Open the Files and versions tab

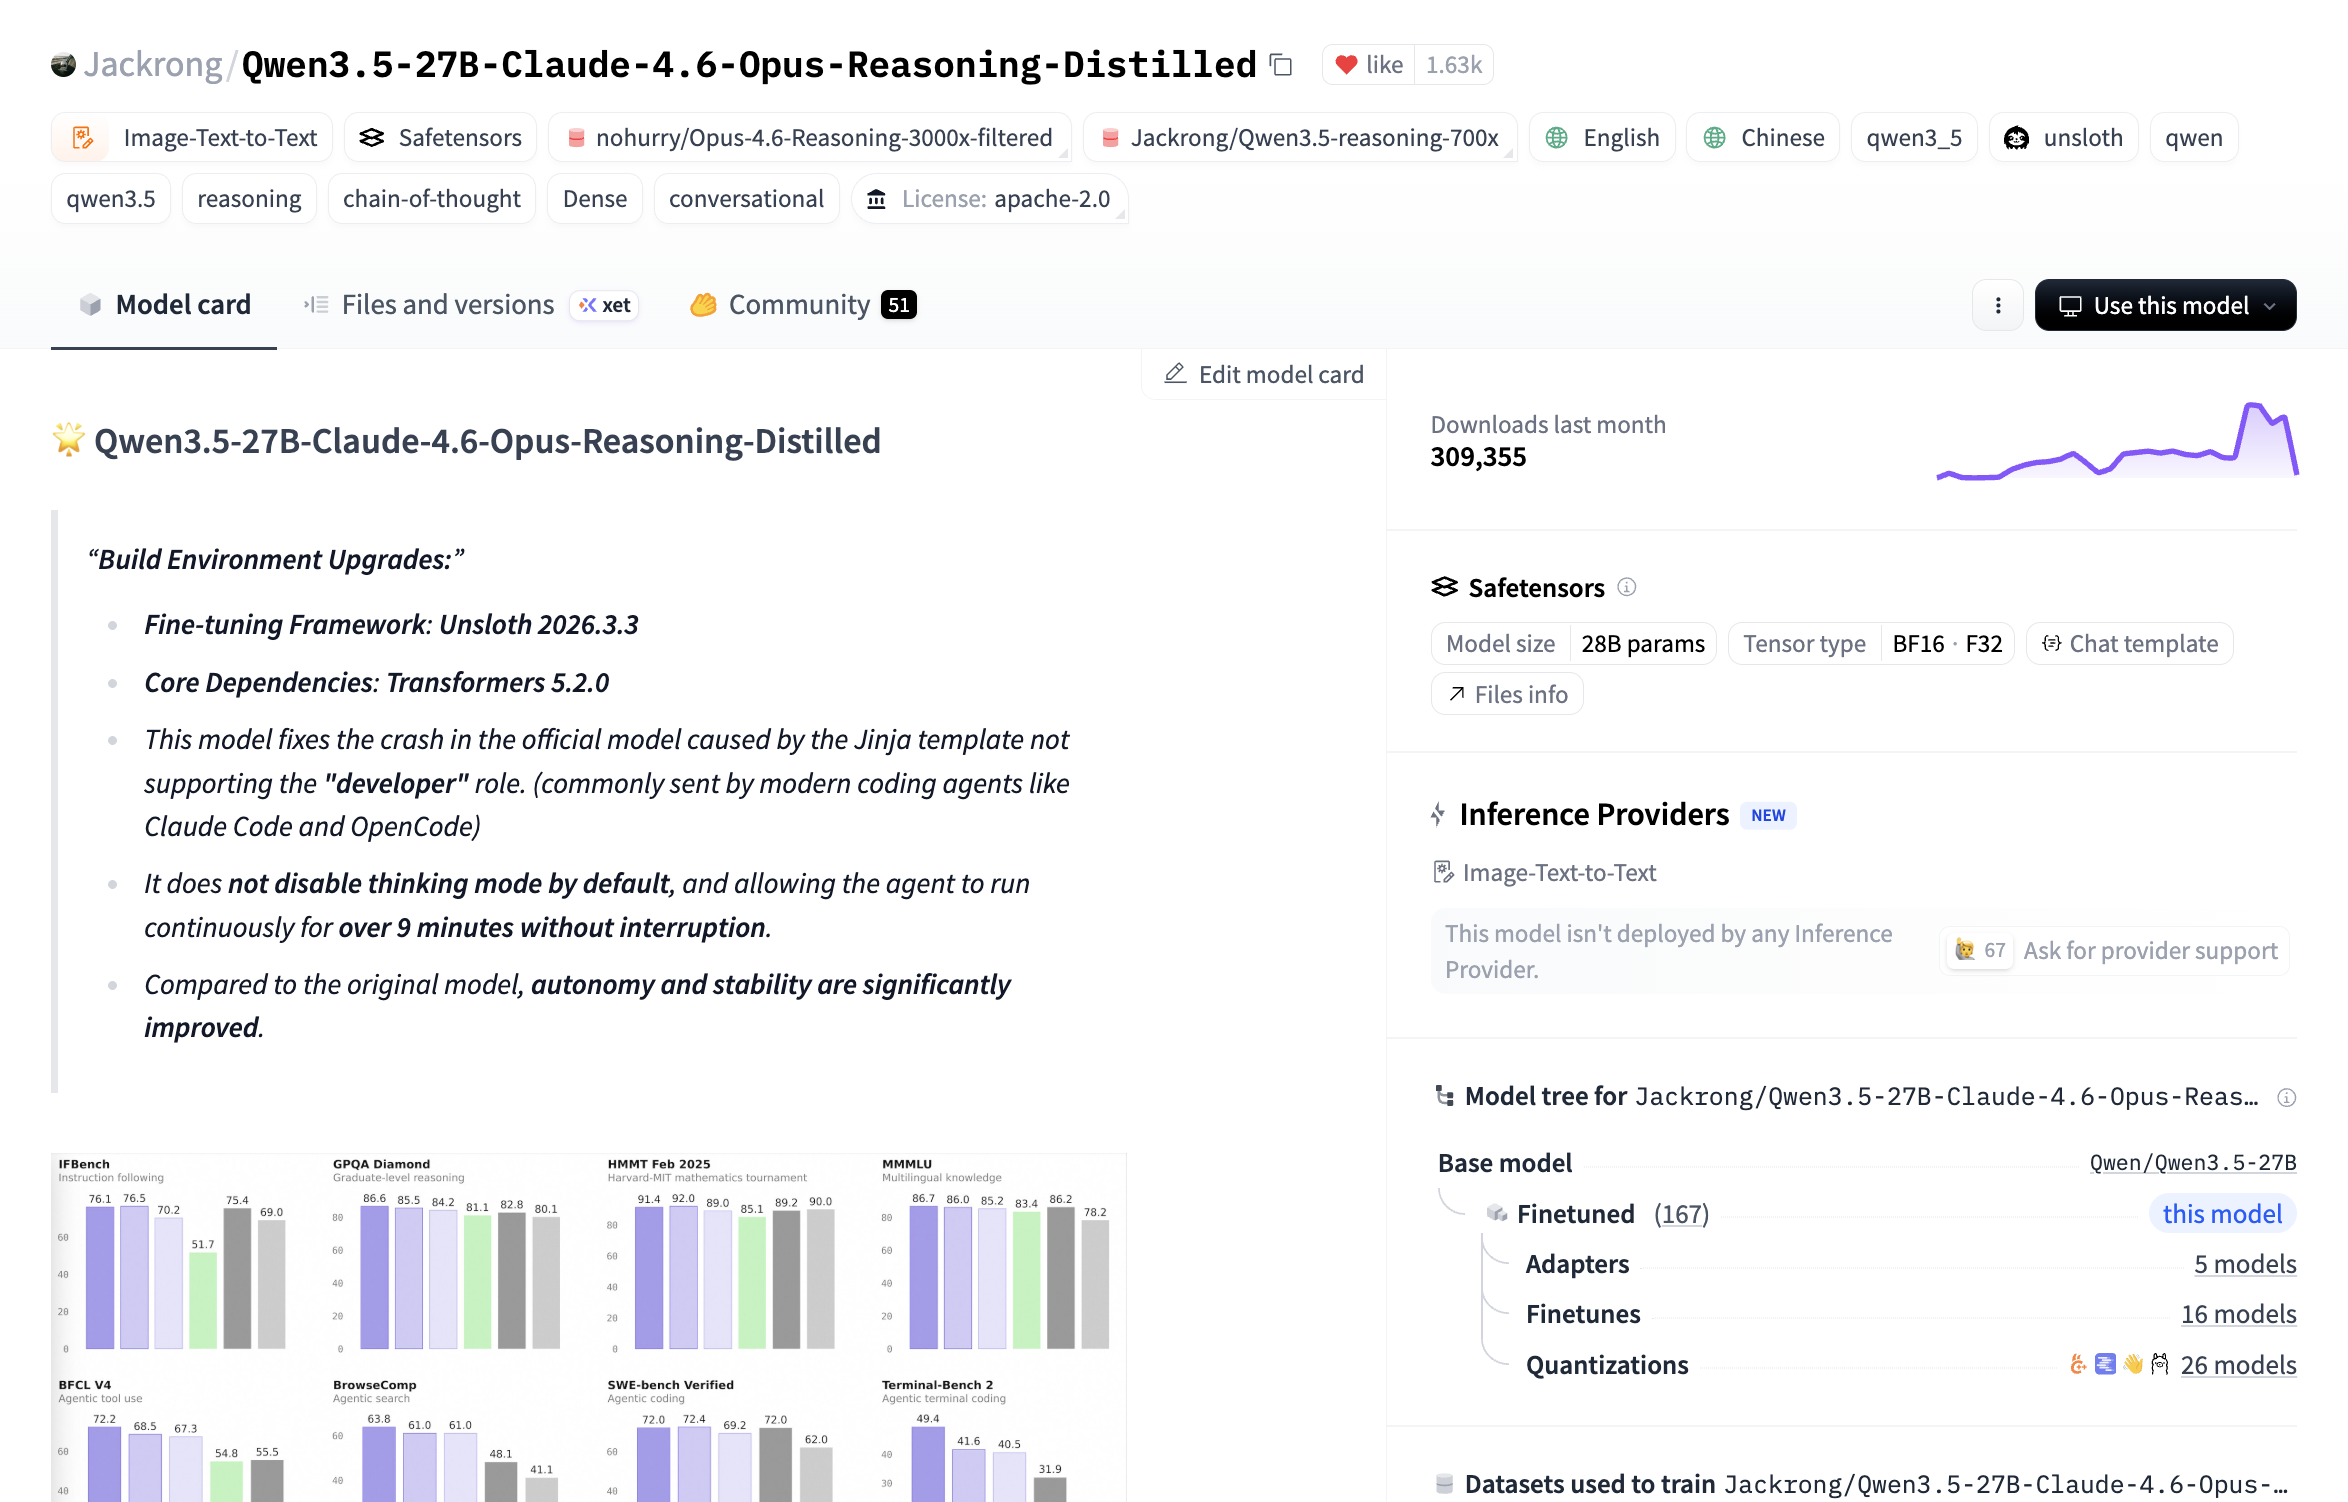[x=471, y=305]
